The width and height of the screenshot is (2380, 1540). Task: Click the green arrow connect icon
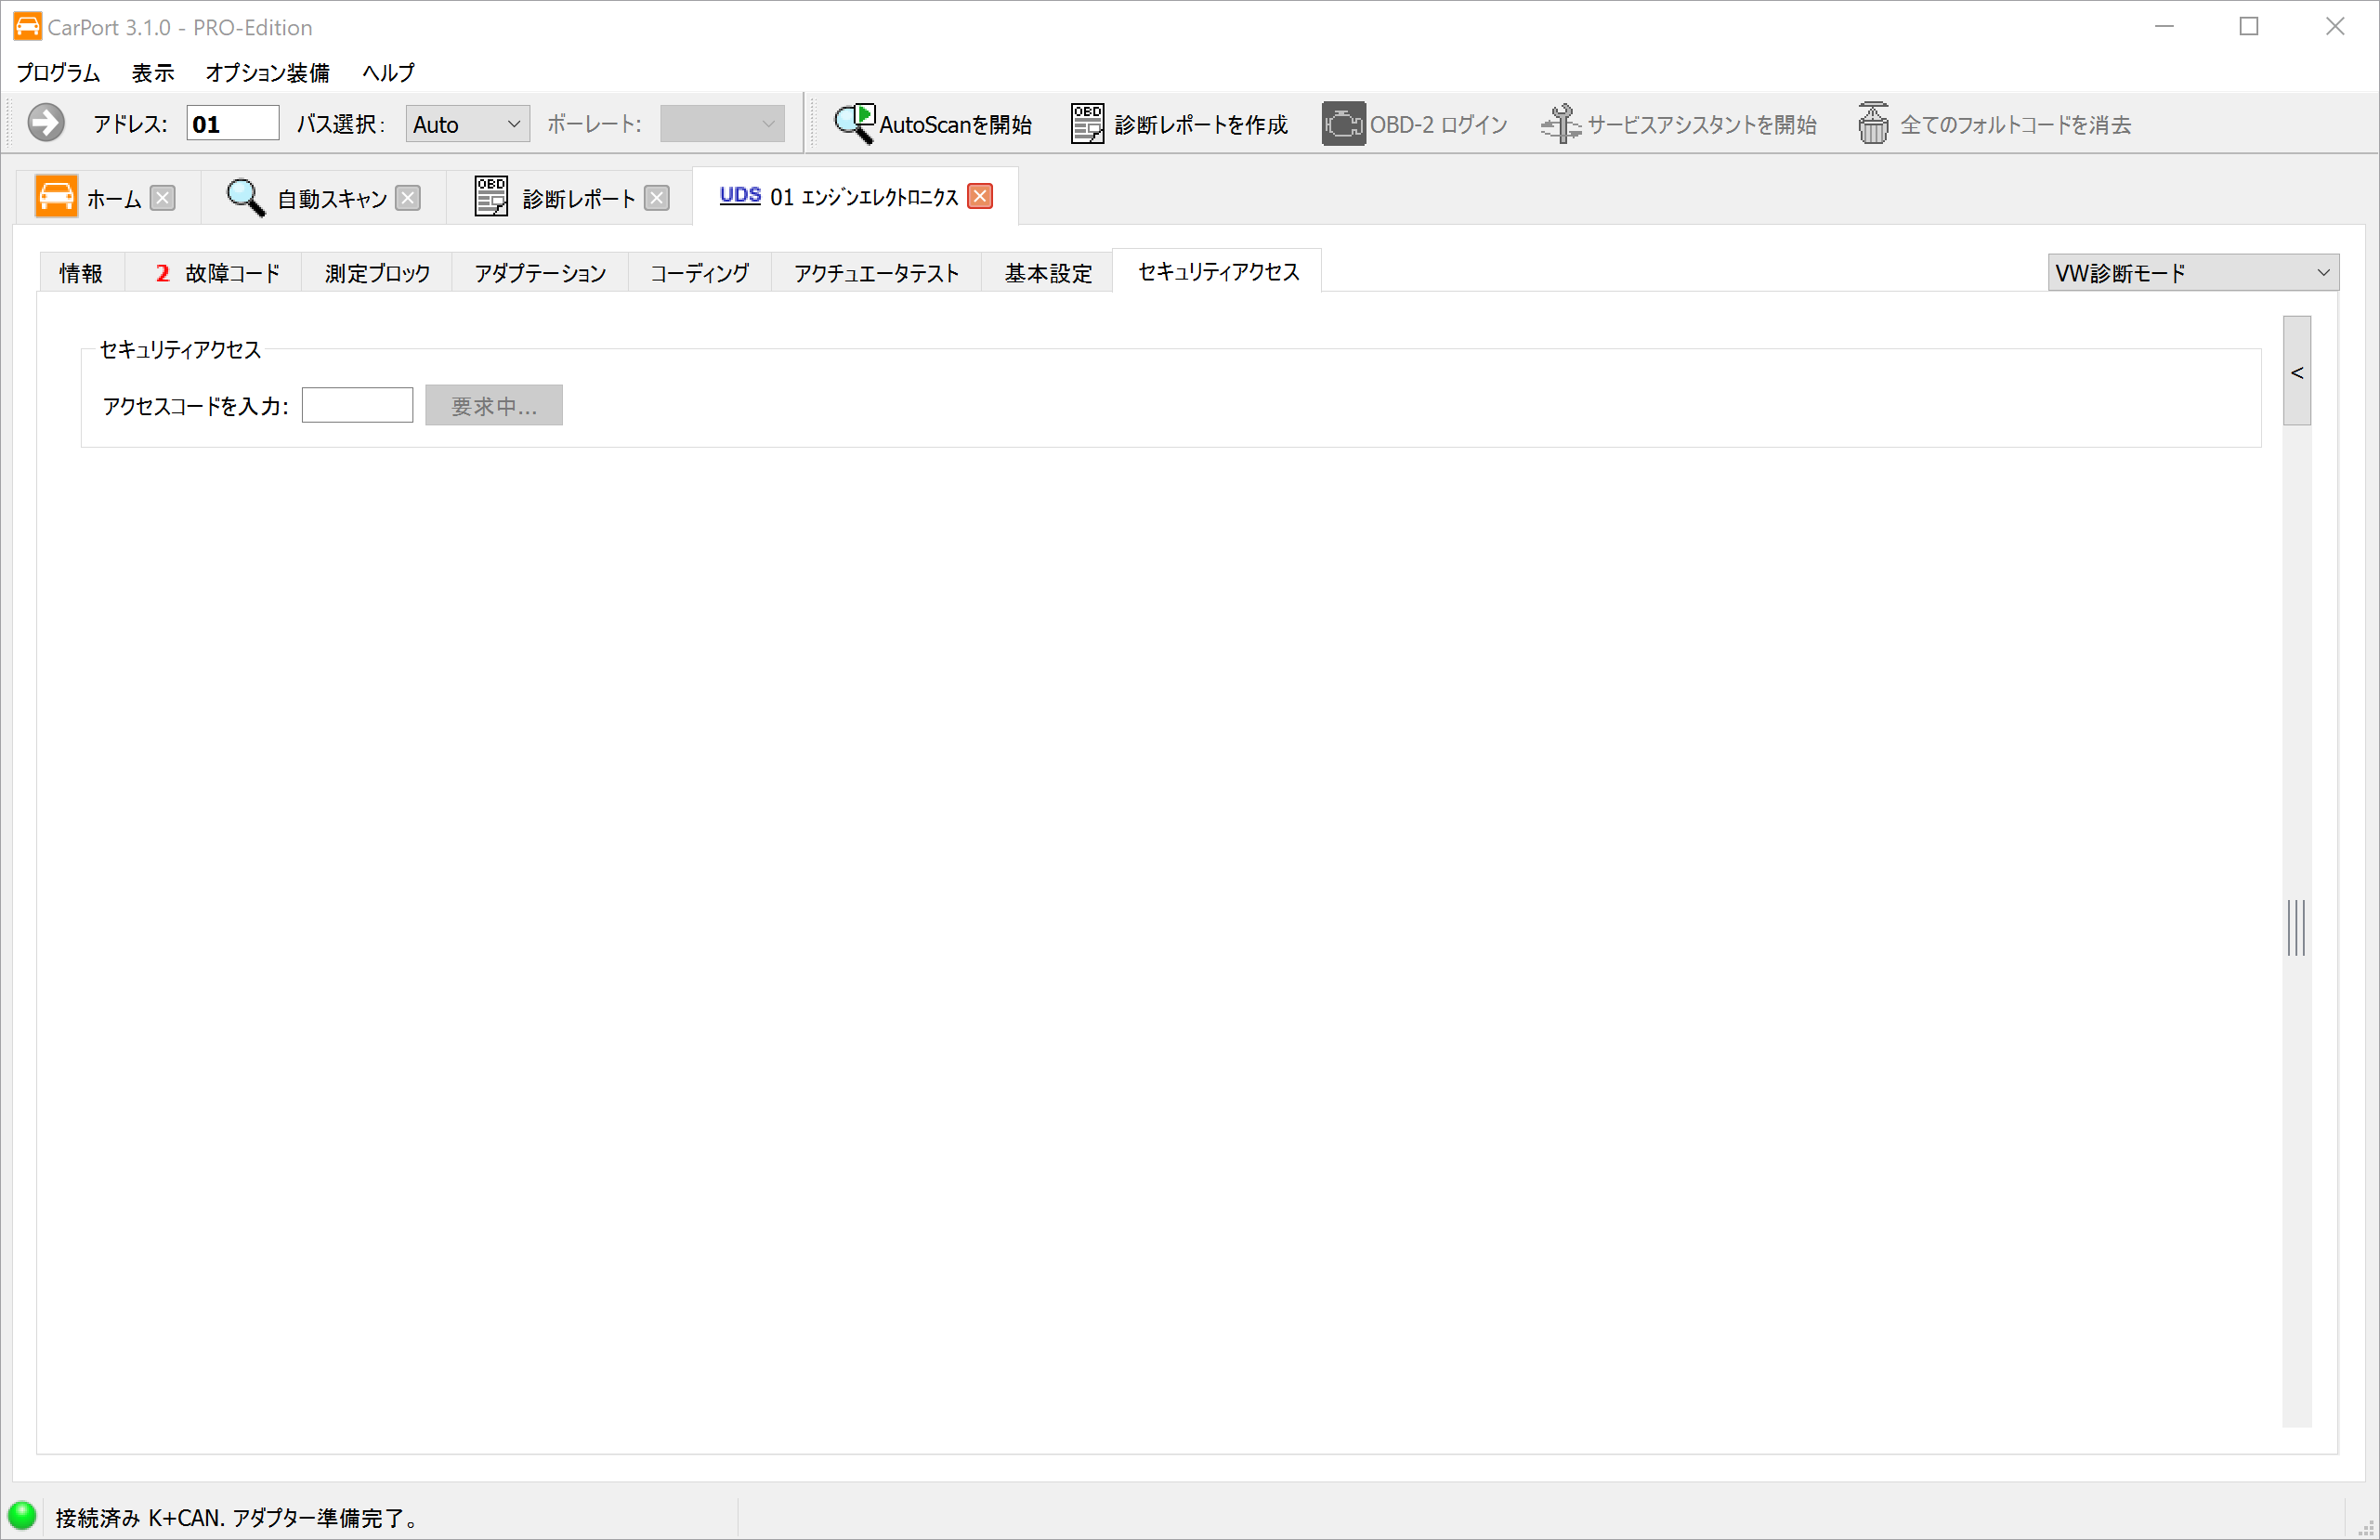click(45, 123)
